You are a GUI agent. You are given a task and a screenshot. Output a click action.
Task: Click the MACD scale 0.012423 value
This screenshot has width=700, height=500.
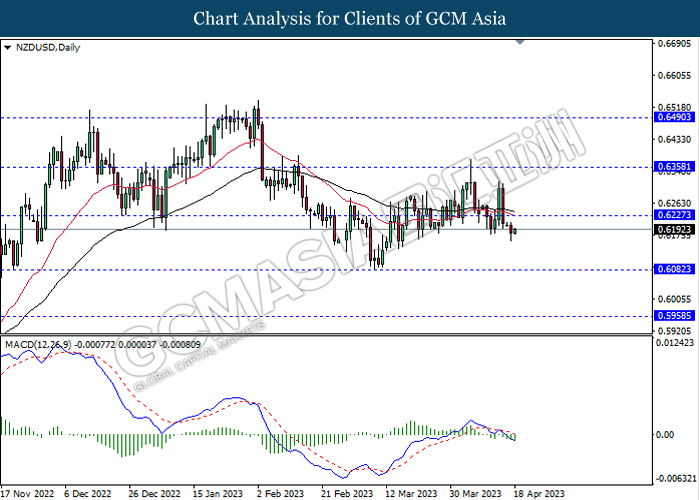click(x=675, y=342)
